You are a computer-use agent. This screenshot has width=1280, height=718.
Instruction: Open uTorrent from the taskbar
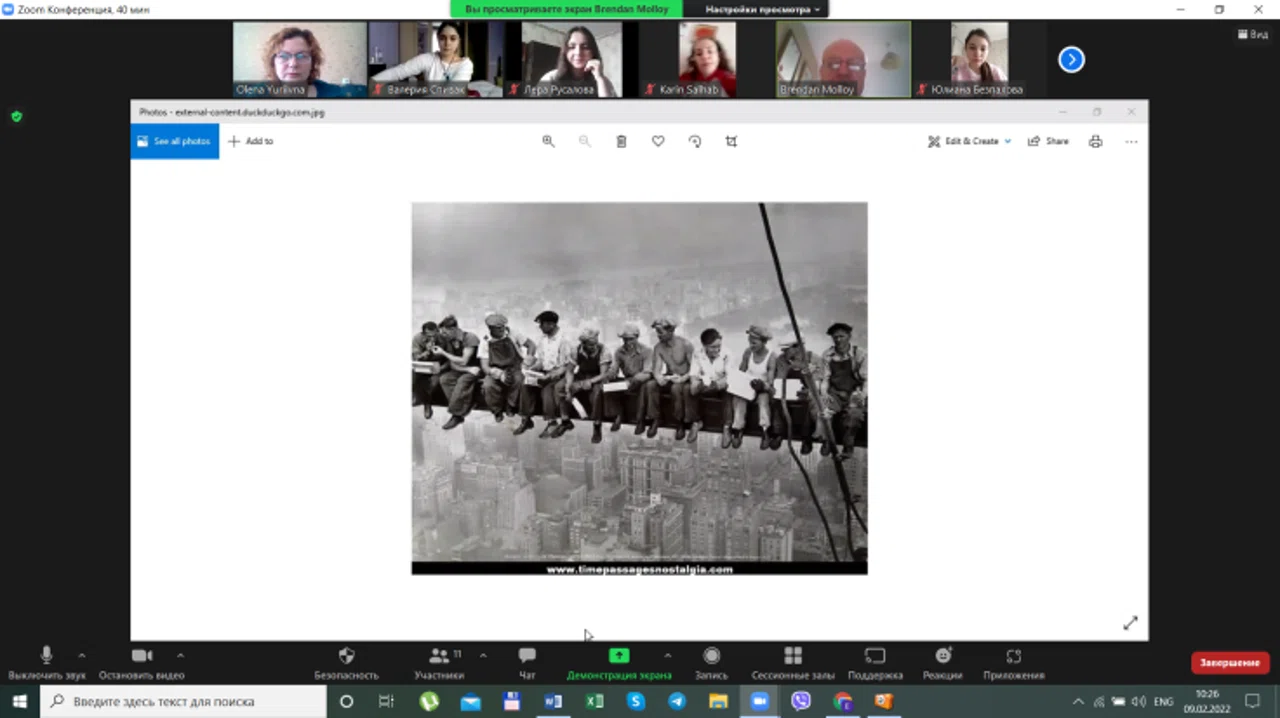click(429, 701)
